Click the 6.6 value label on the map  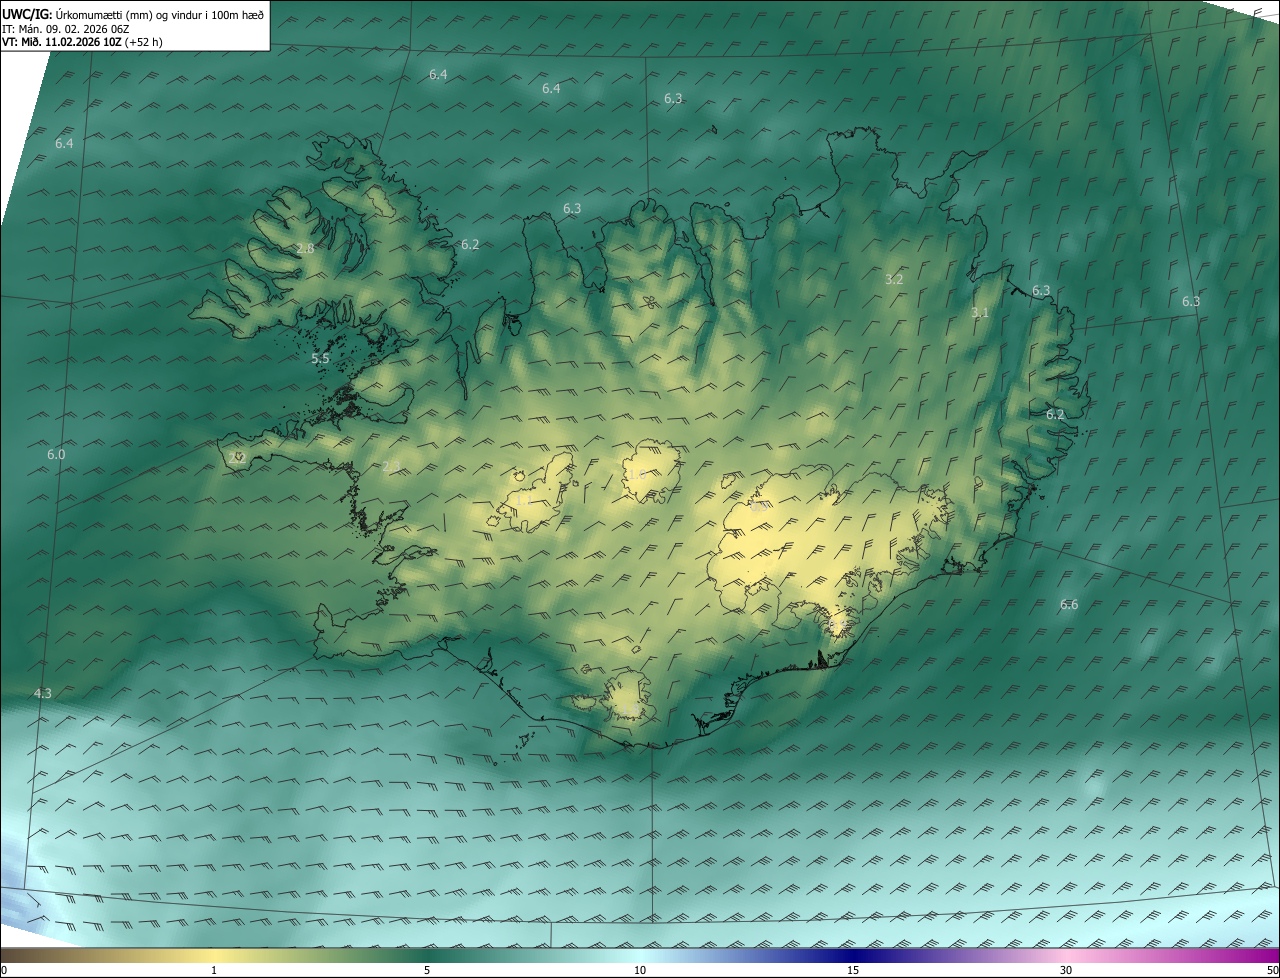[x=1069, y=604]
